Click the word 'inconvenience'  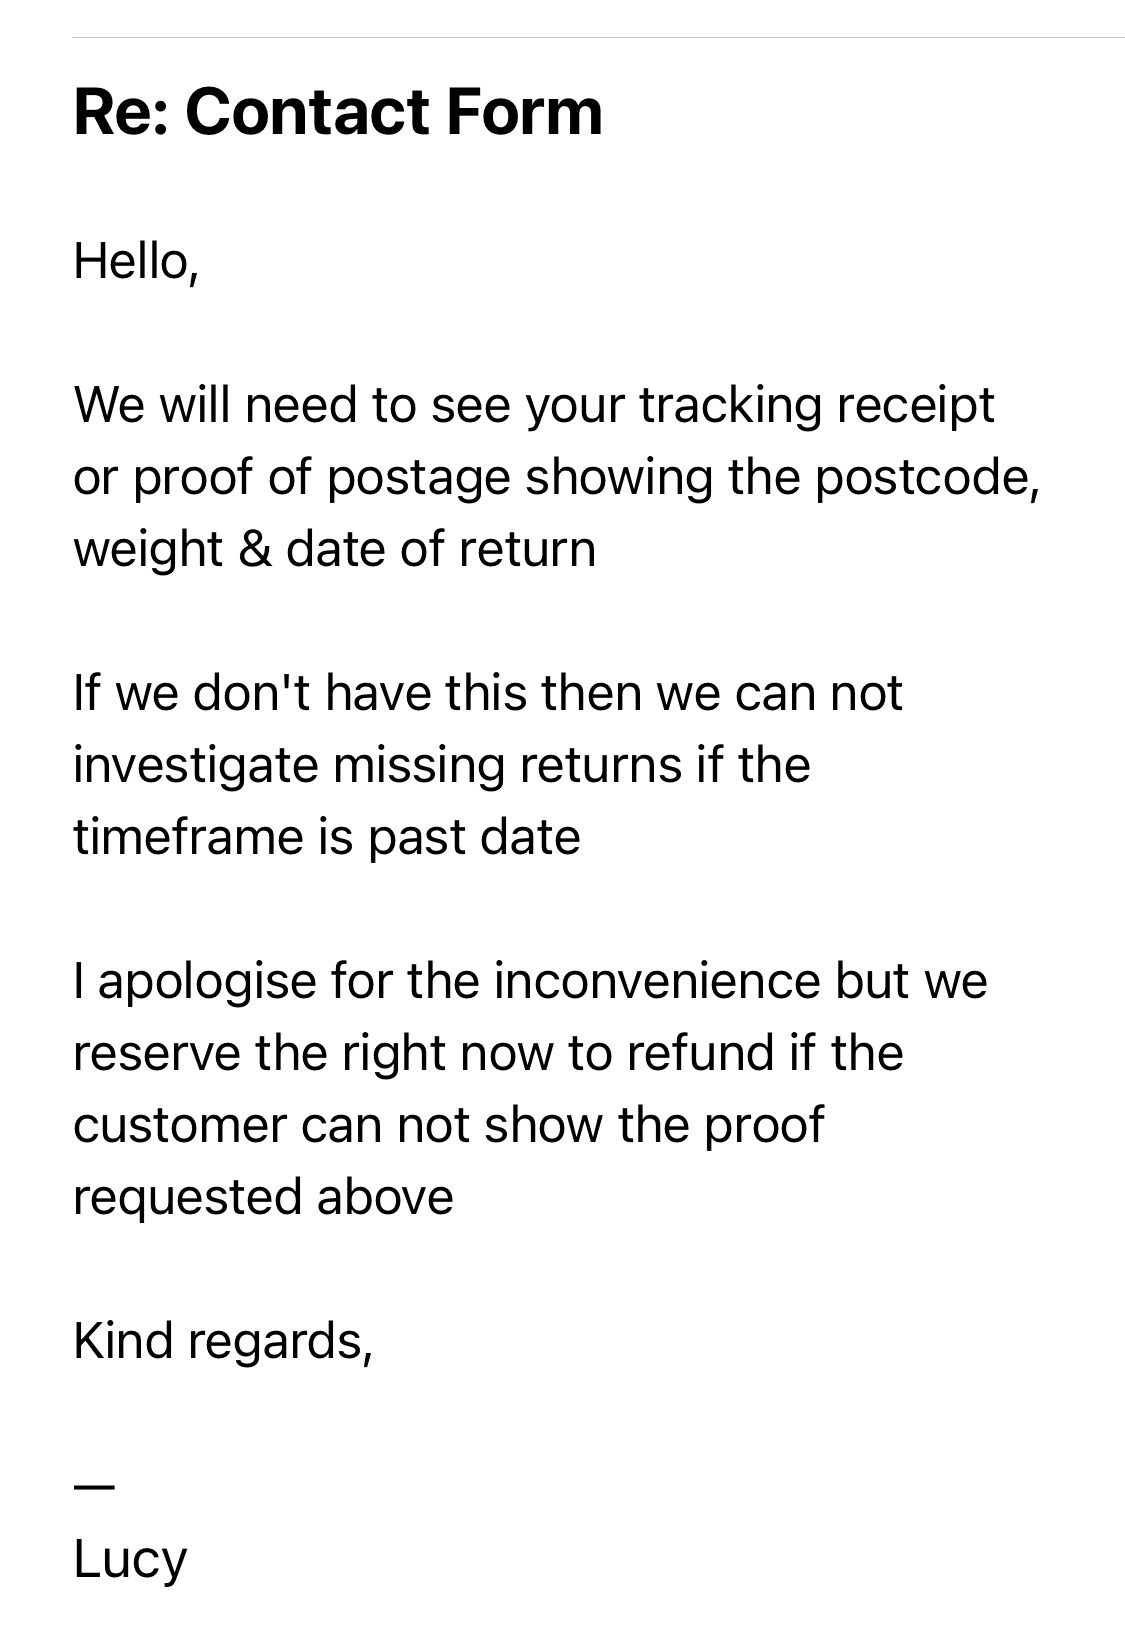[x=657, y=980]
